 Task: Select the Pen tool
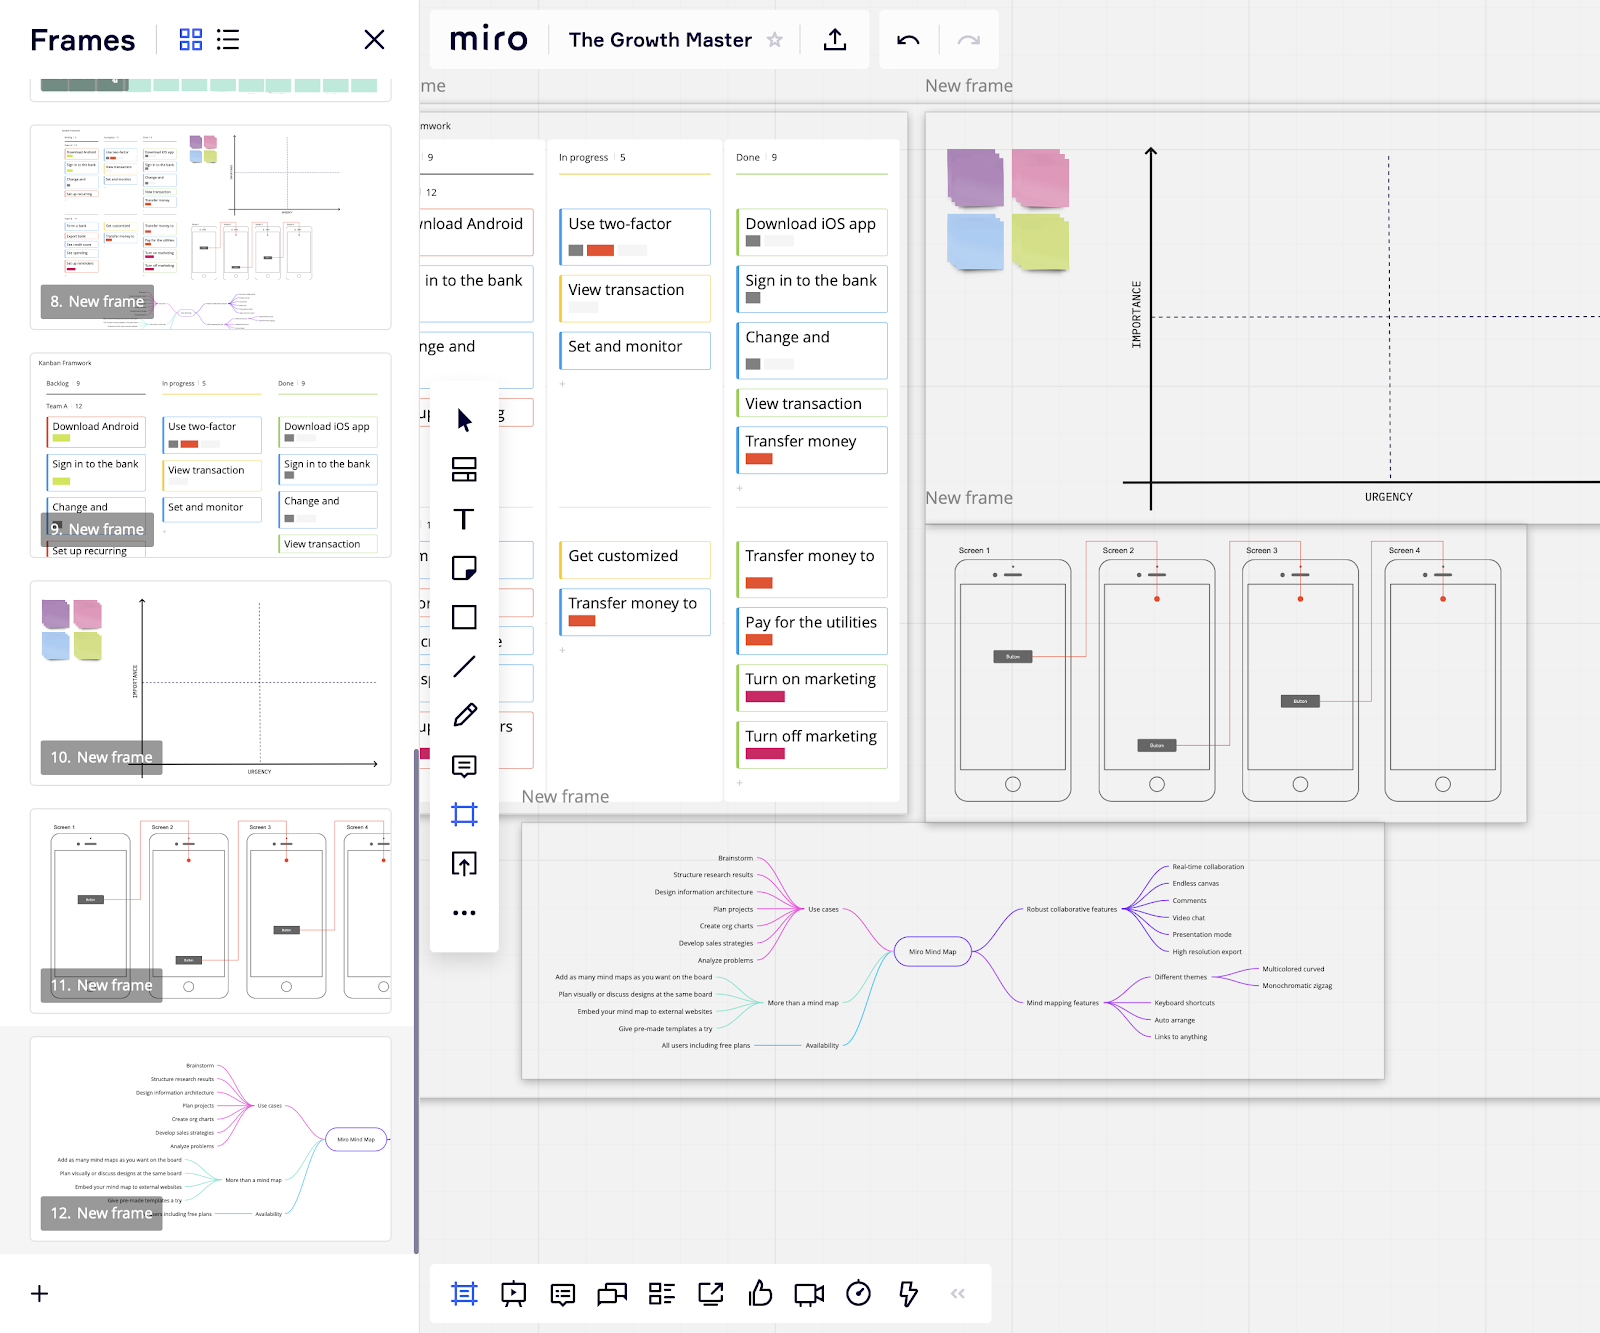[463, 714]
